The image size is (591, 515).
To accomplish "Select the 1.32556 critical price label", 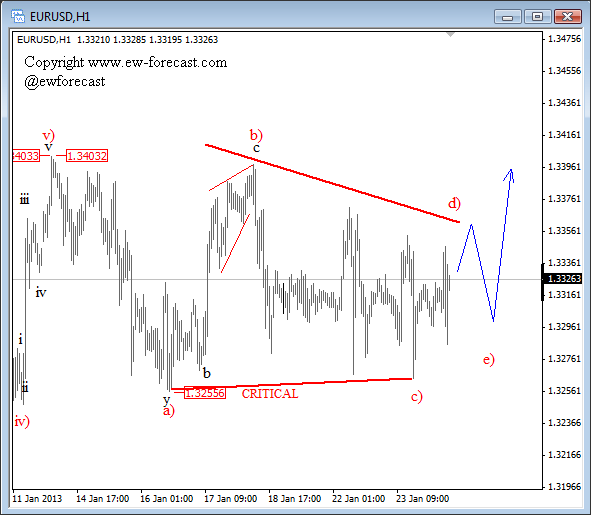I will pyautogui.click(x=205, y=393).
